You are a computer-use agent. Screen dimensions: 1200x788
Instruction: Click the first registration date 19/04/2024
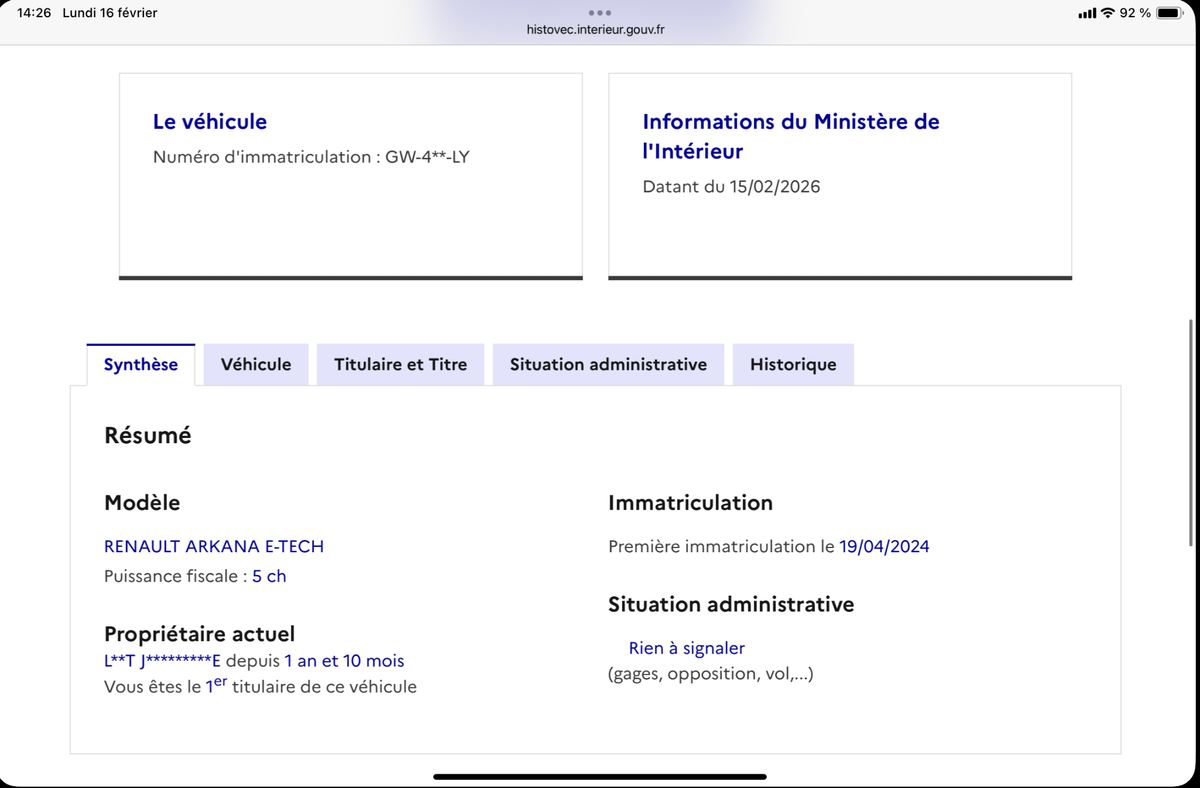(884, 546)
